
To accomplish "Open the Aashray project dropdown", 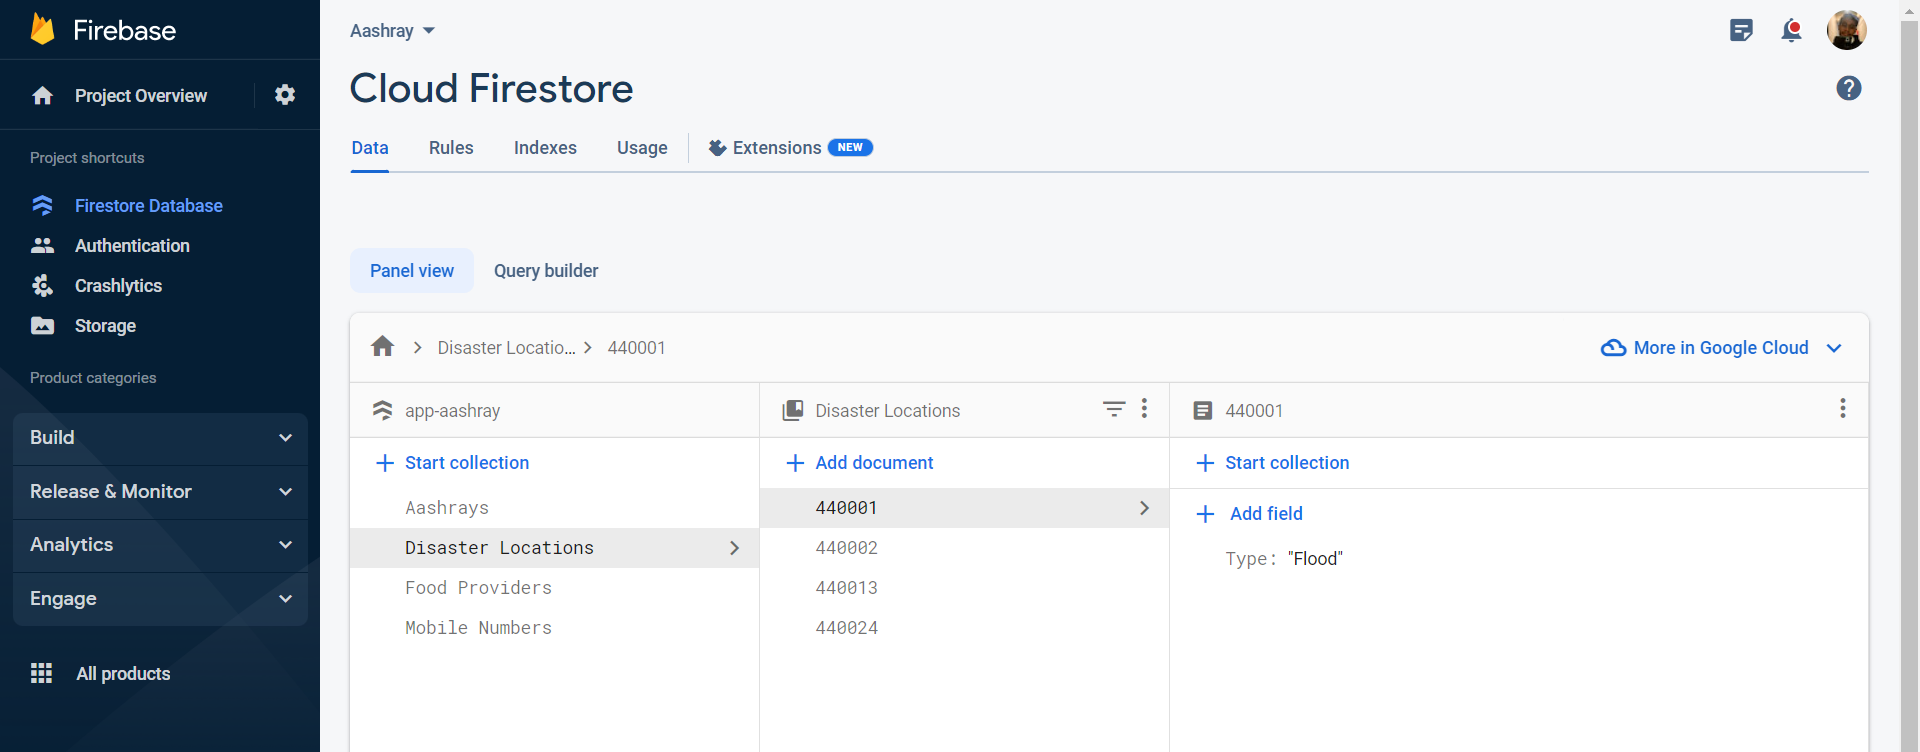I will tap(392, 31).
